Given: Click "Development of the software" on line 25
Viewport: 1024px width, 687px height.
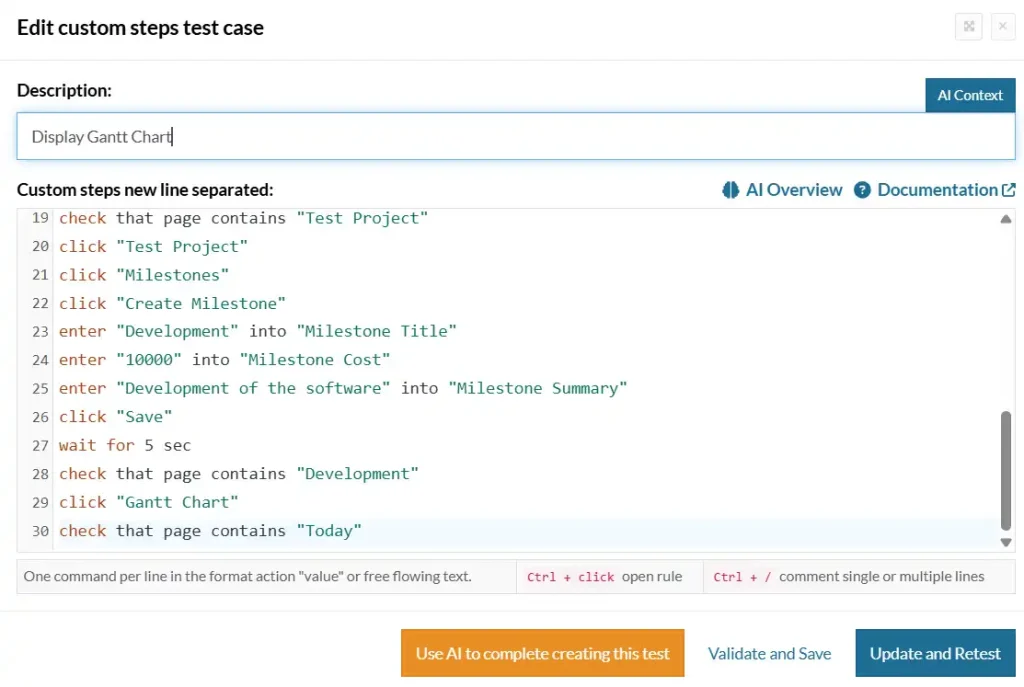Looking at the screenshot, I should click(253, 389).
